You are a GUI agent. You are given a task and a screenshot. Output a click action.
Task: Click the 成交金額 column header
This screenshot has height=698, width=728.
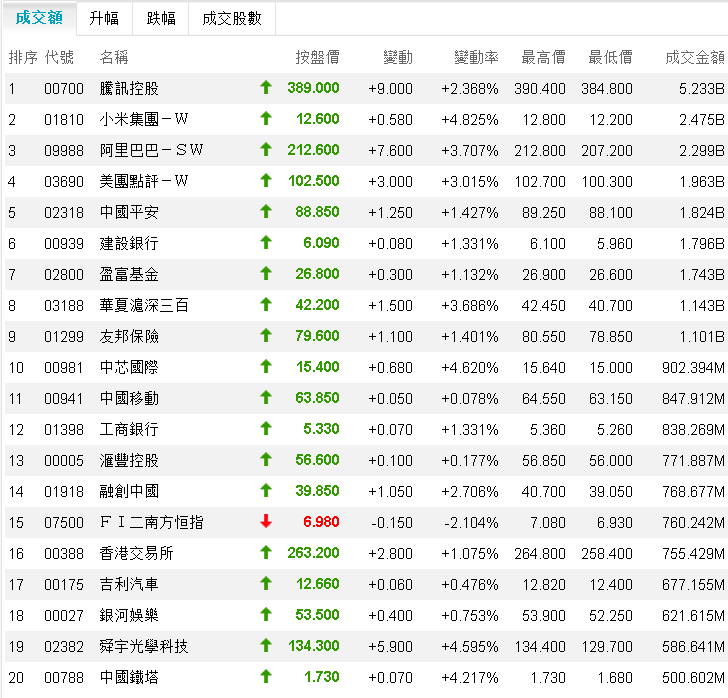coord(695,57)
